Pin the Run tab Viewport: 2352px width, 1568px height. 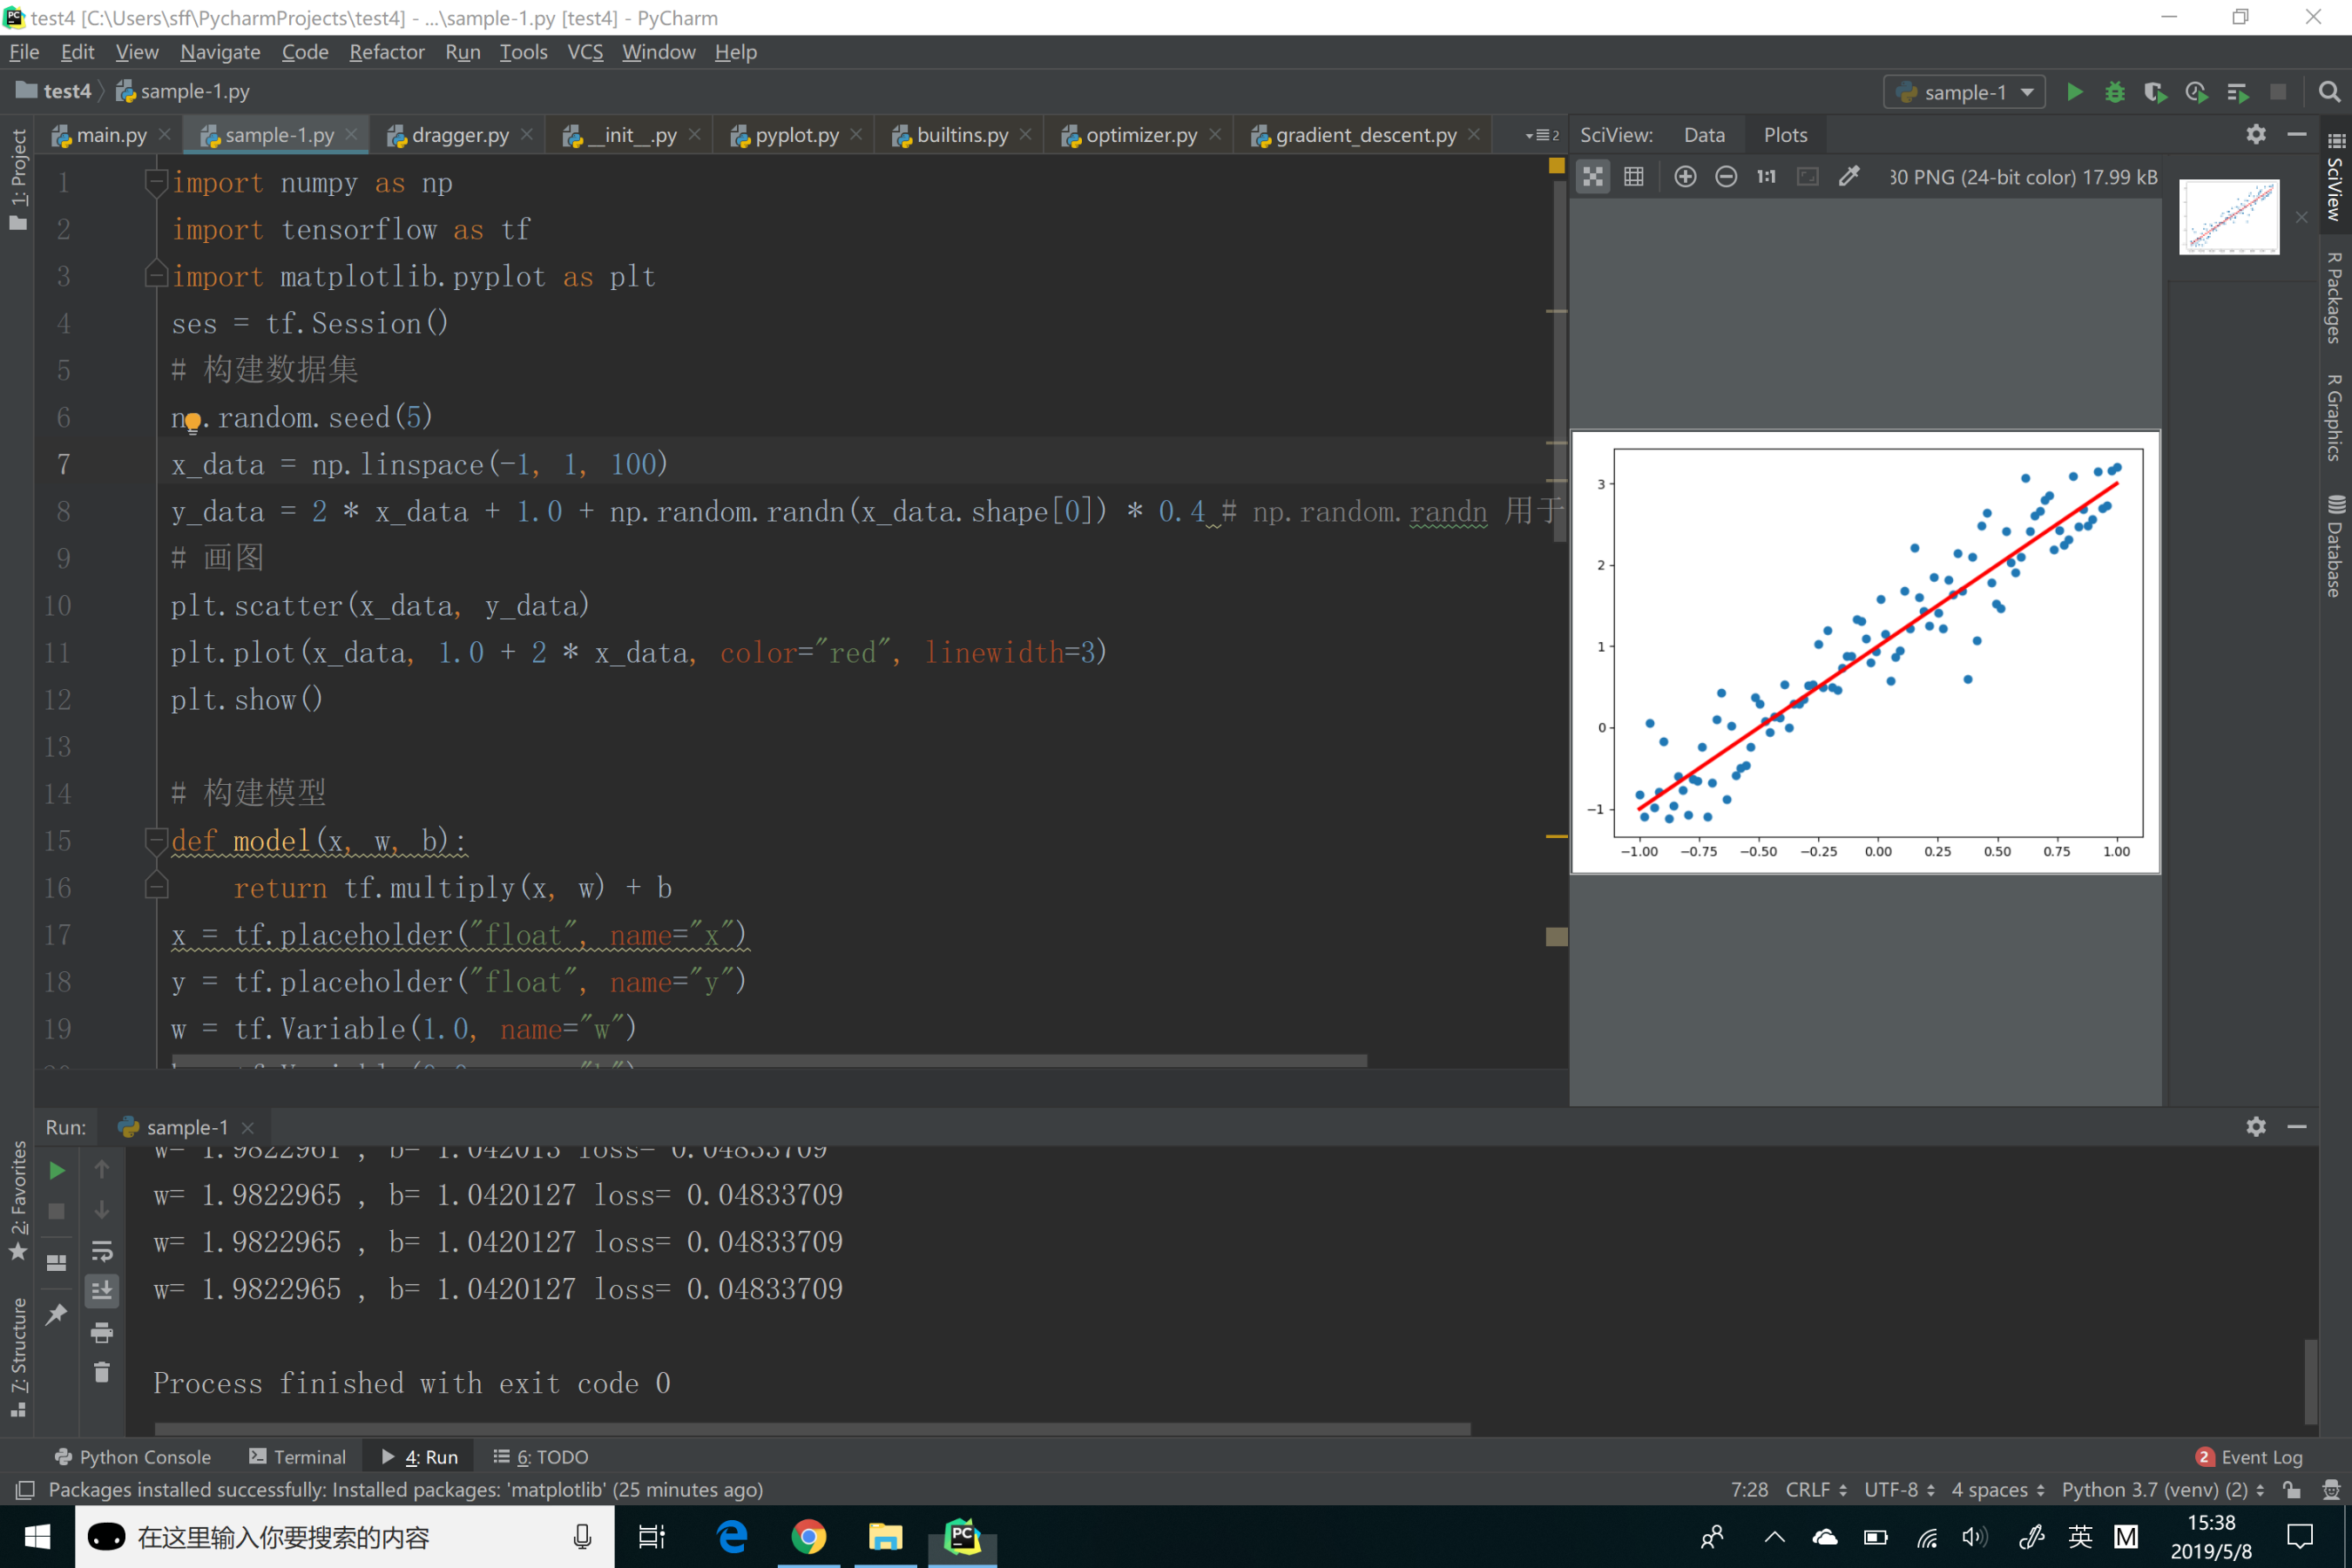click(x=57, y=1314)
